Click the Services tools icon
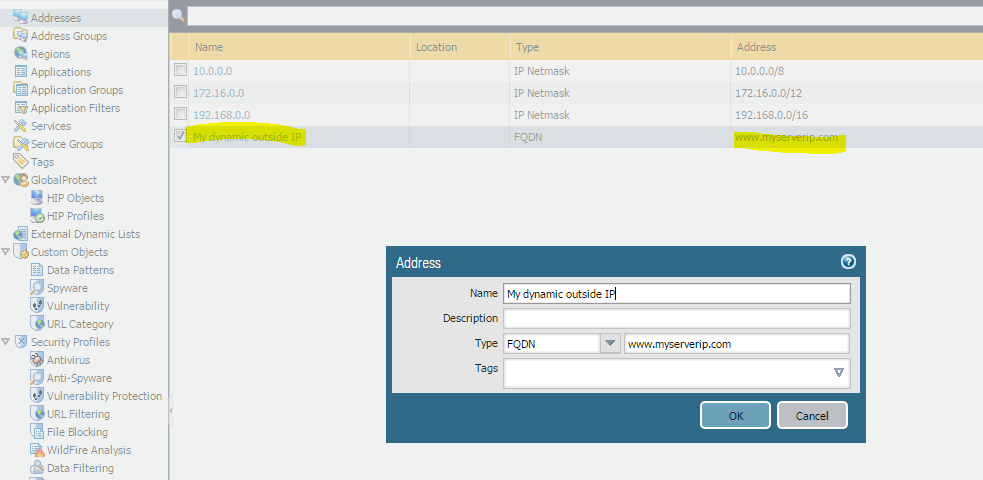 pos(21,126)
